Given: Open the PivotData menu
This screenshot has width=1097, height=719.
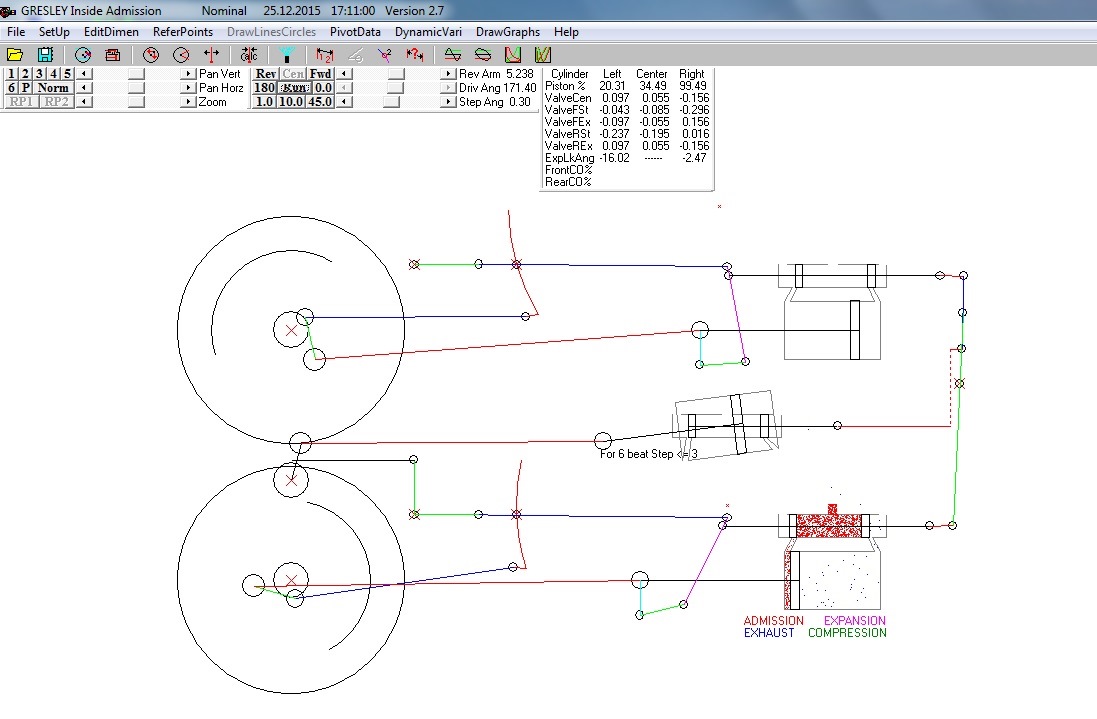Looking at the screenshot, I should point(356,32).
